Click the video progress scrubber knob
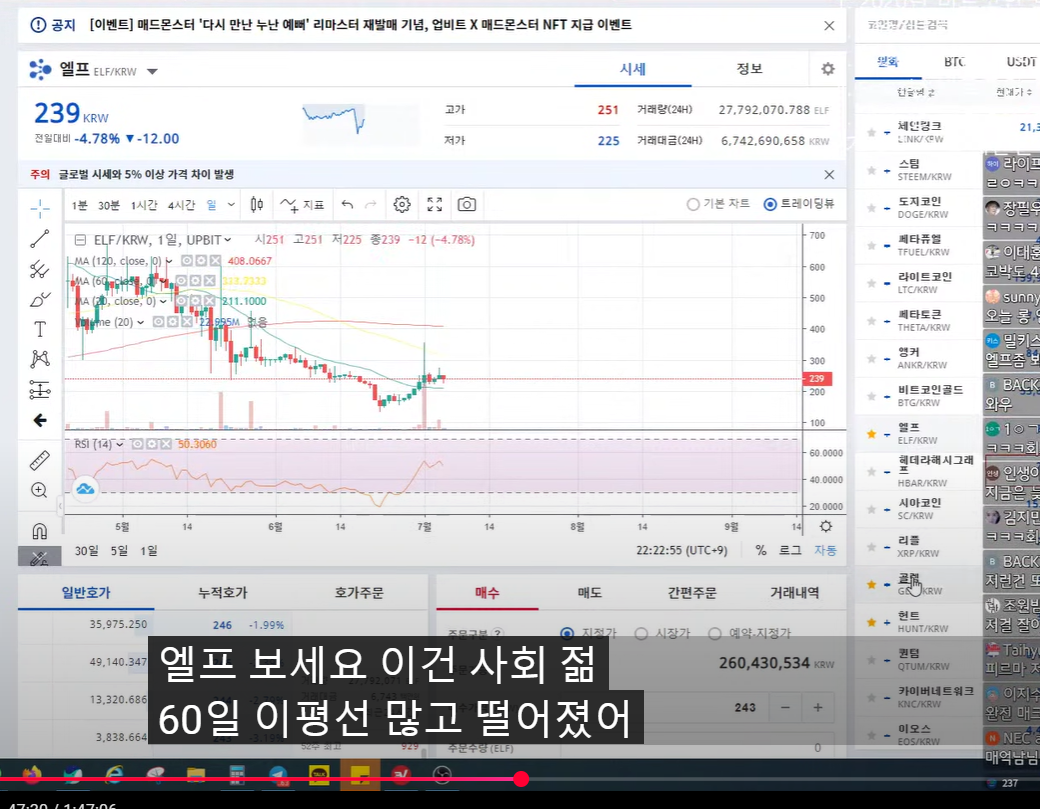The width and height of the screenshot is (1040, 809). click(521, 779)
